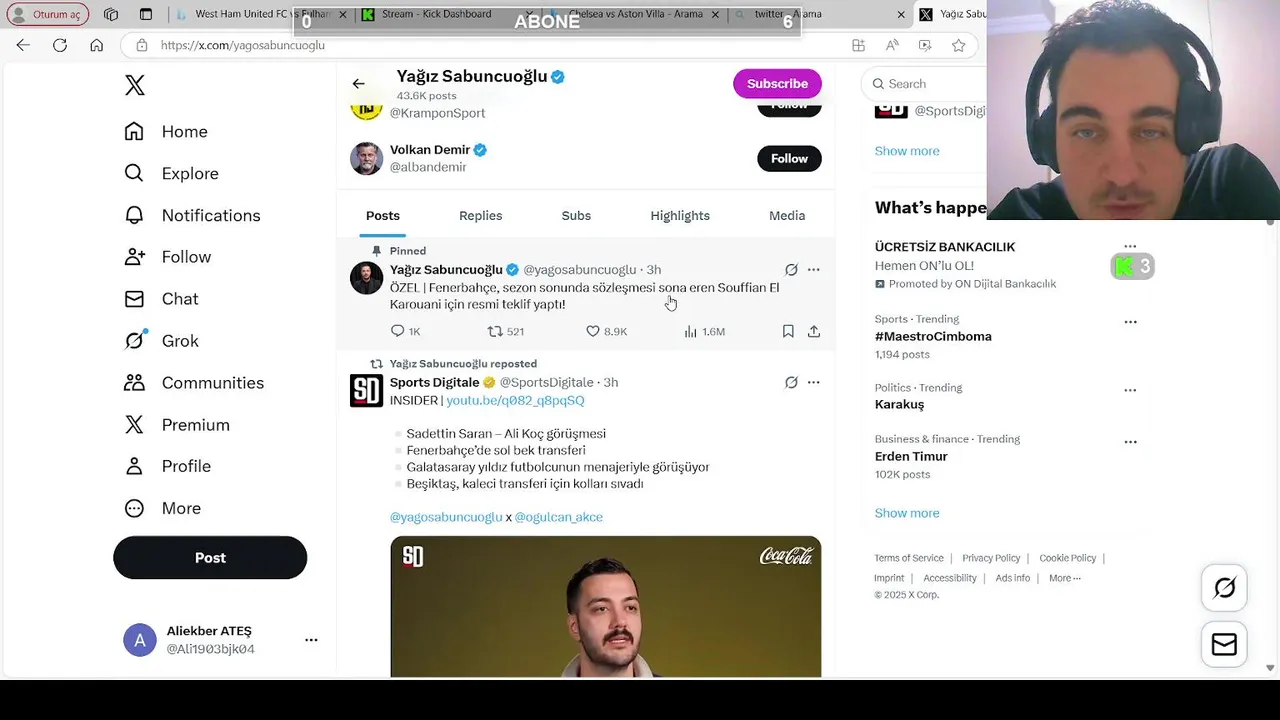Open options for Erden Timur trend
Image resolution: width=1280 pixels, height=720 pixels.
(1130, 441)
